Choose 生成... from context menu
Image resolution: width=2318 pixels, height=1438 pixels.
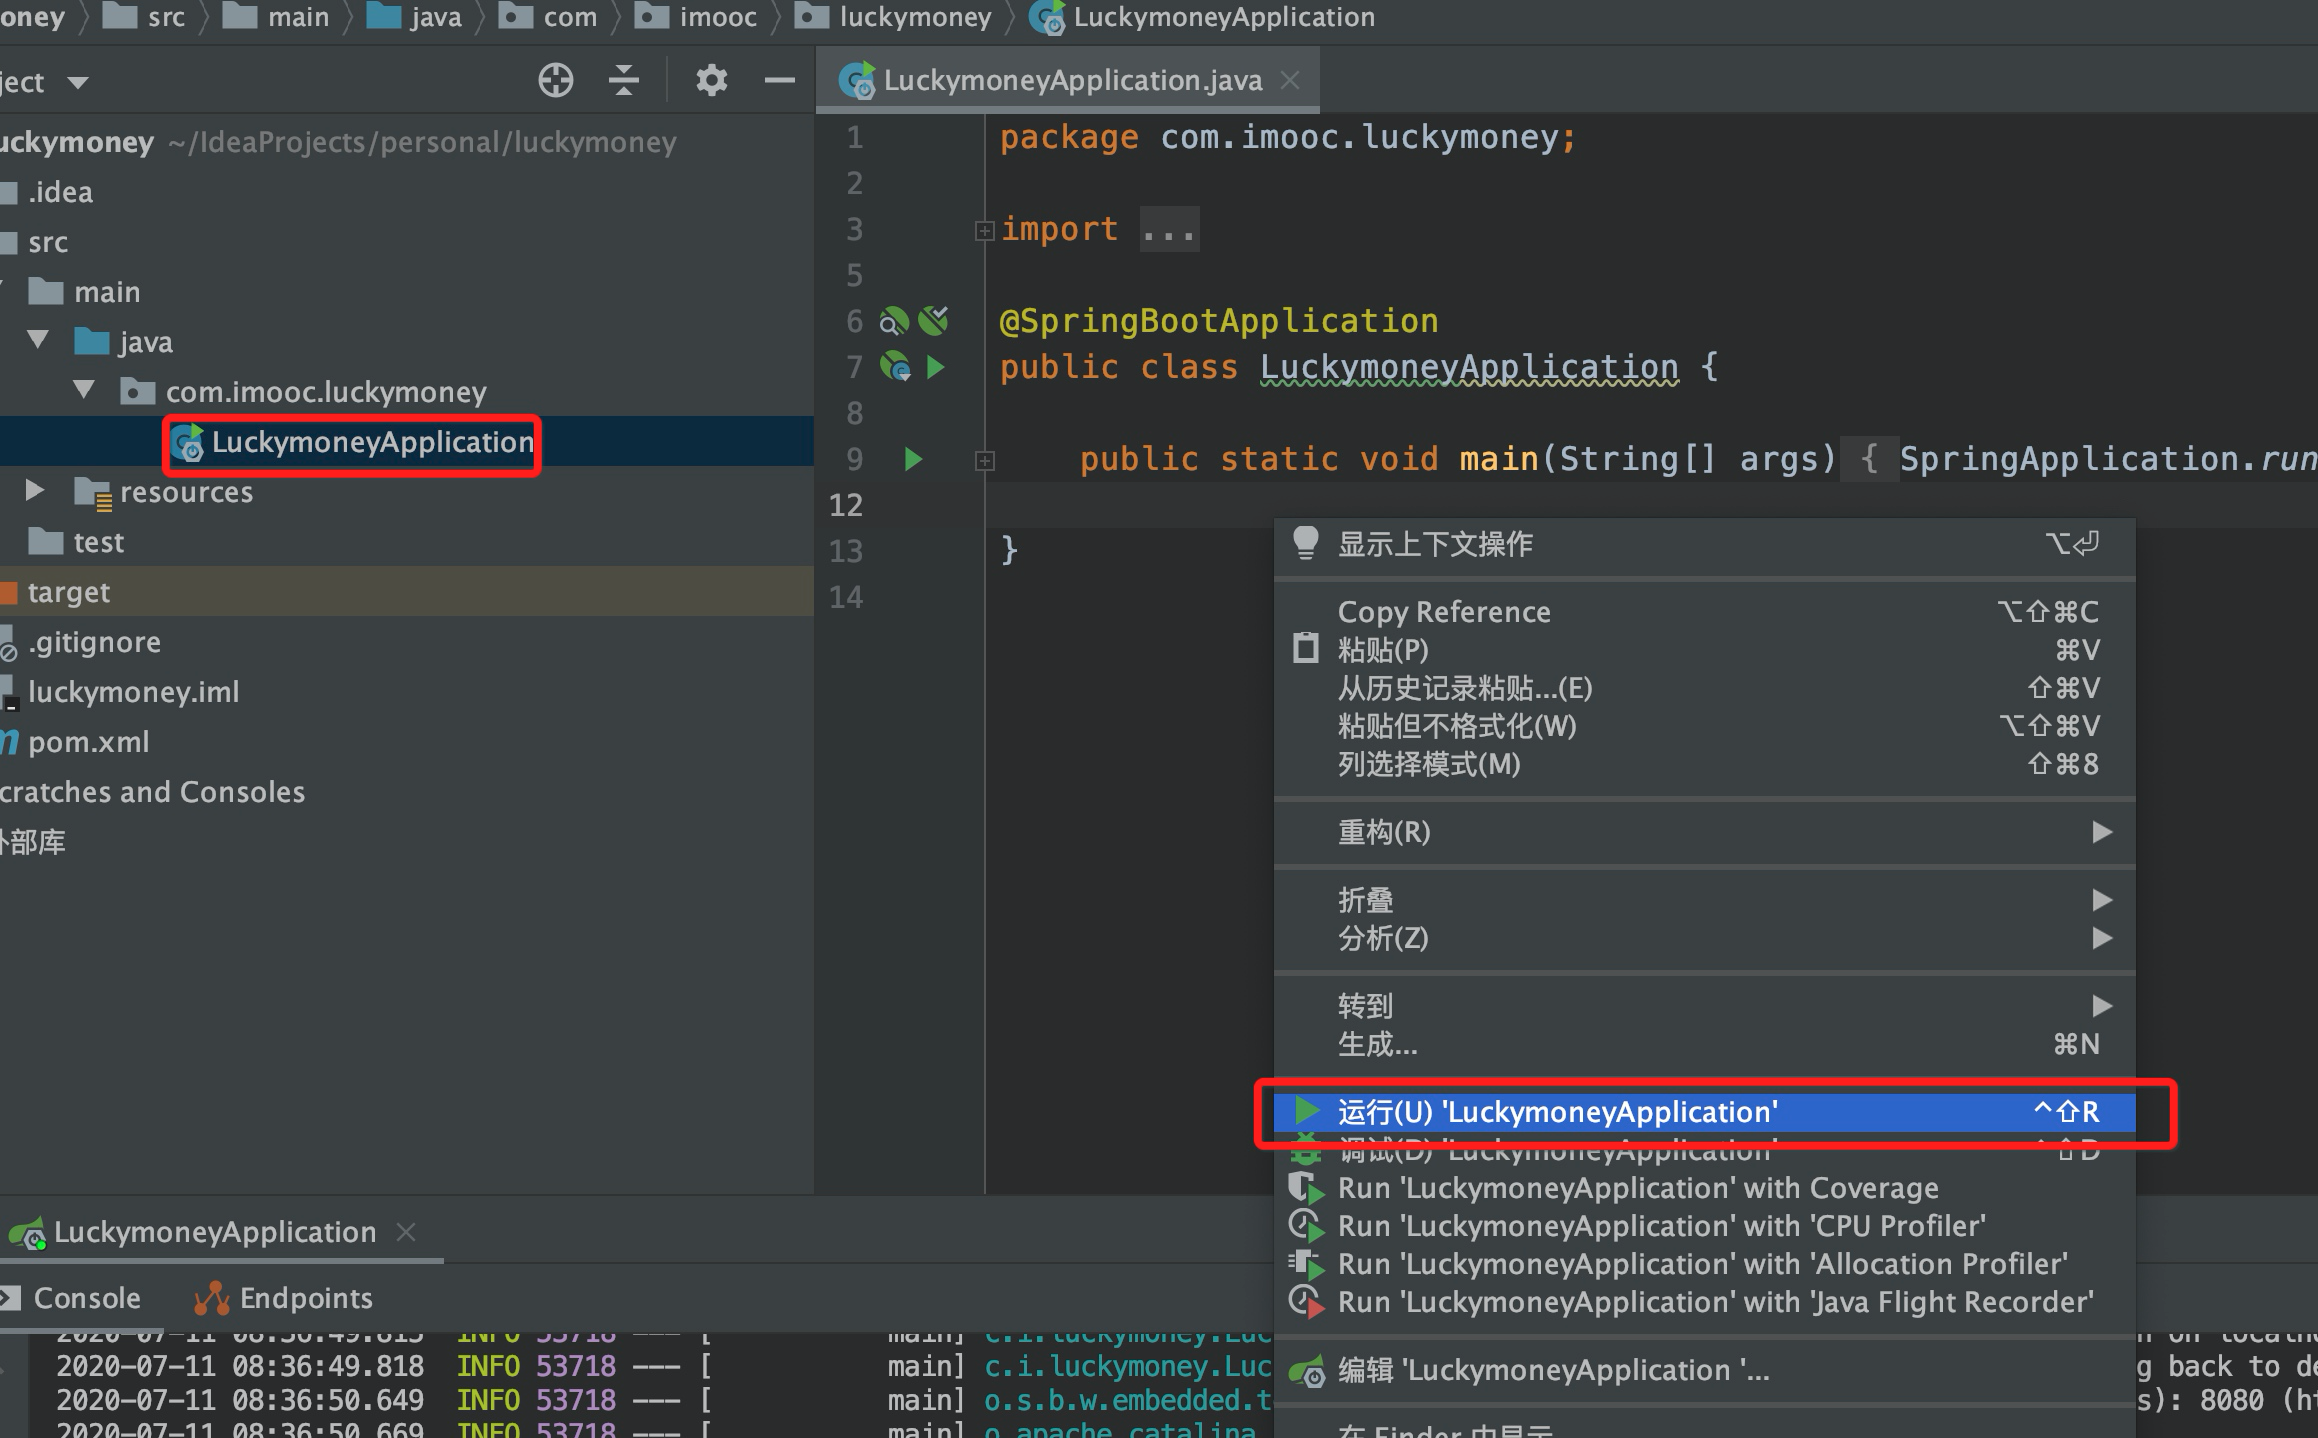[1705, 1044]
